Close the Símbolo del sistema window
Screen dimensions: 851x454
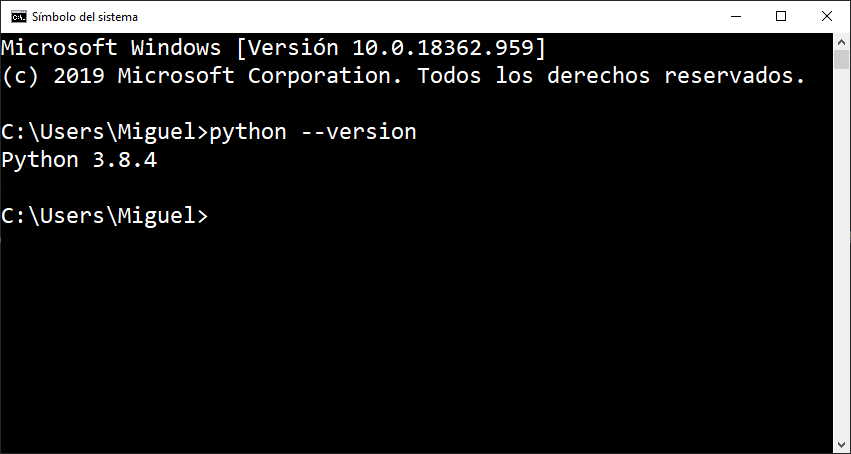coord(827,17)
